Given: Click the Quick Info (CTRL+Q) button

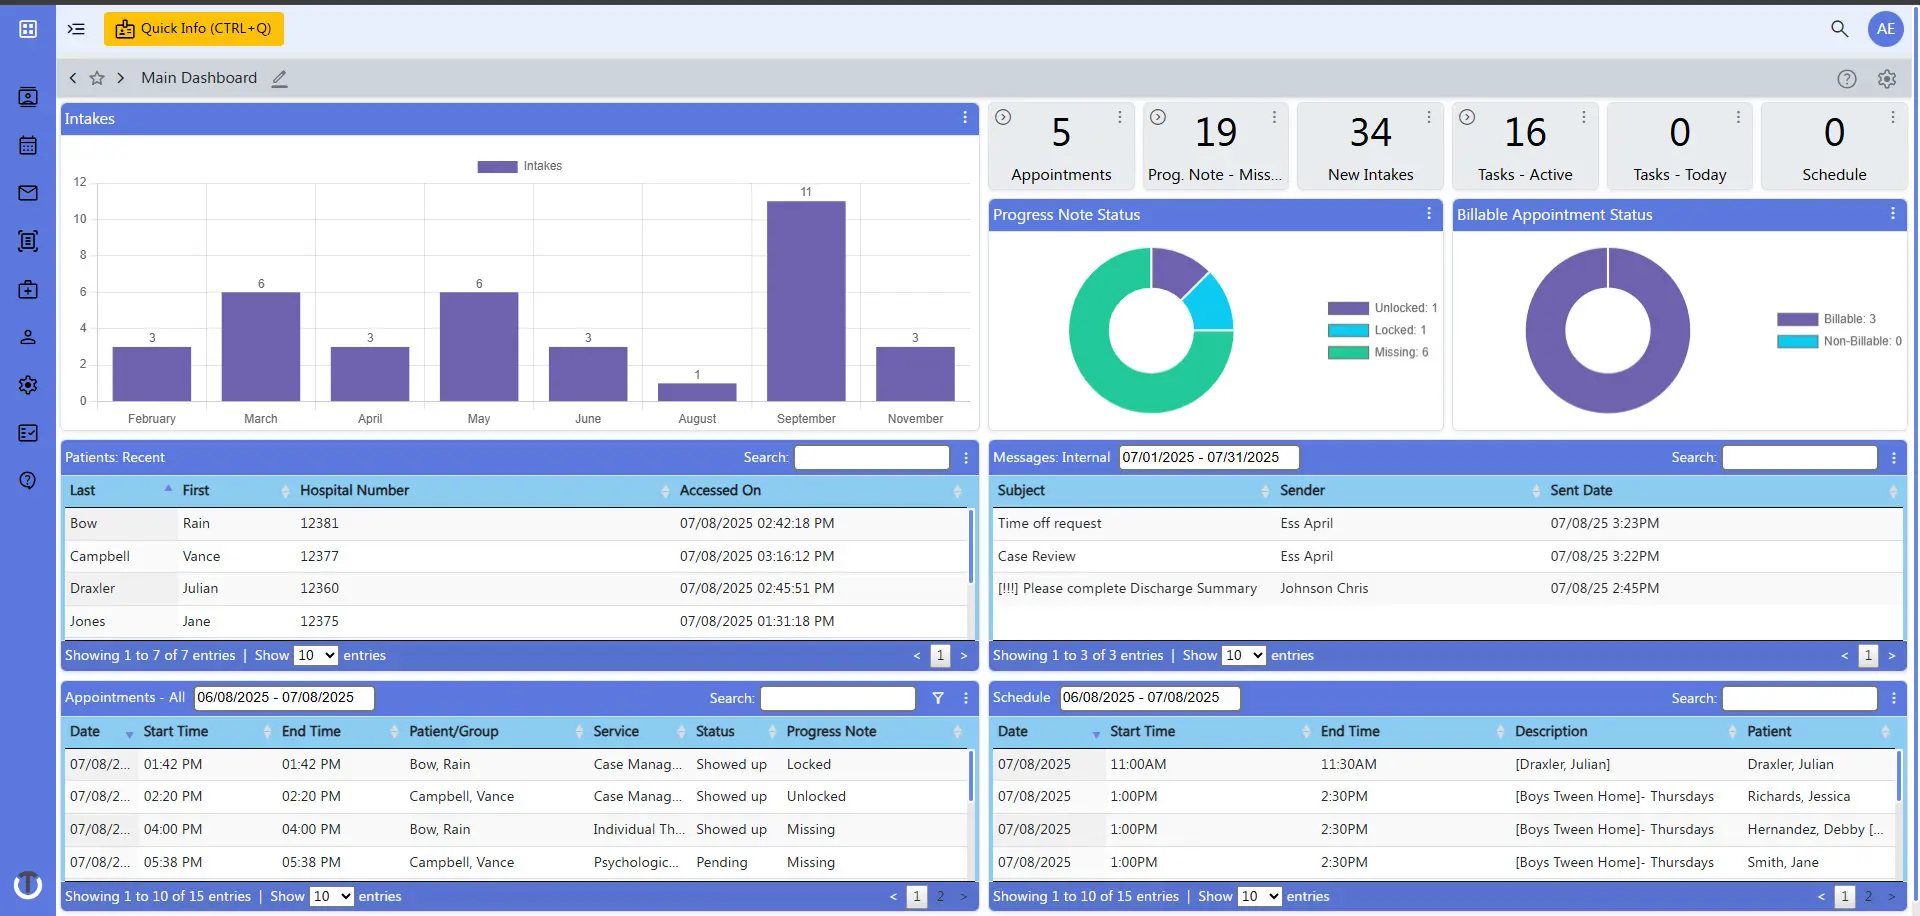Looking at the screenshot, I should 194,29.
